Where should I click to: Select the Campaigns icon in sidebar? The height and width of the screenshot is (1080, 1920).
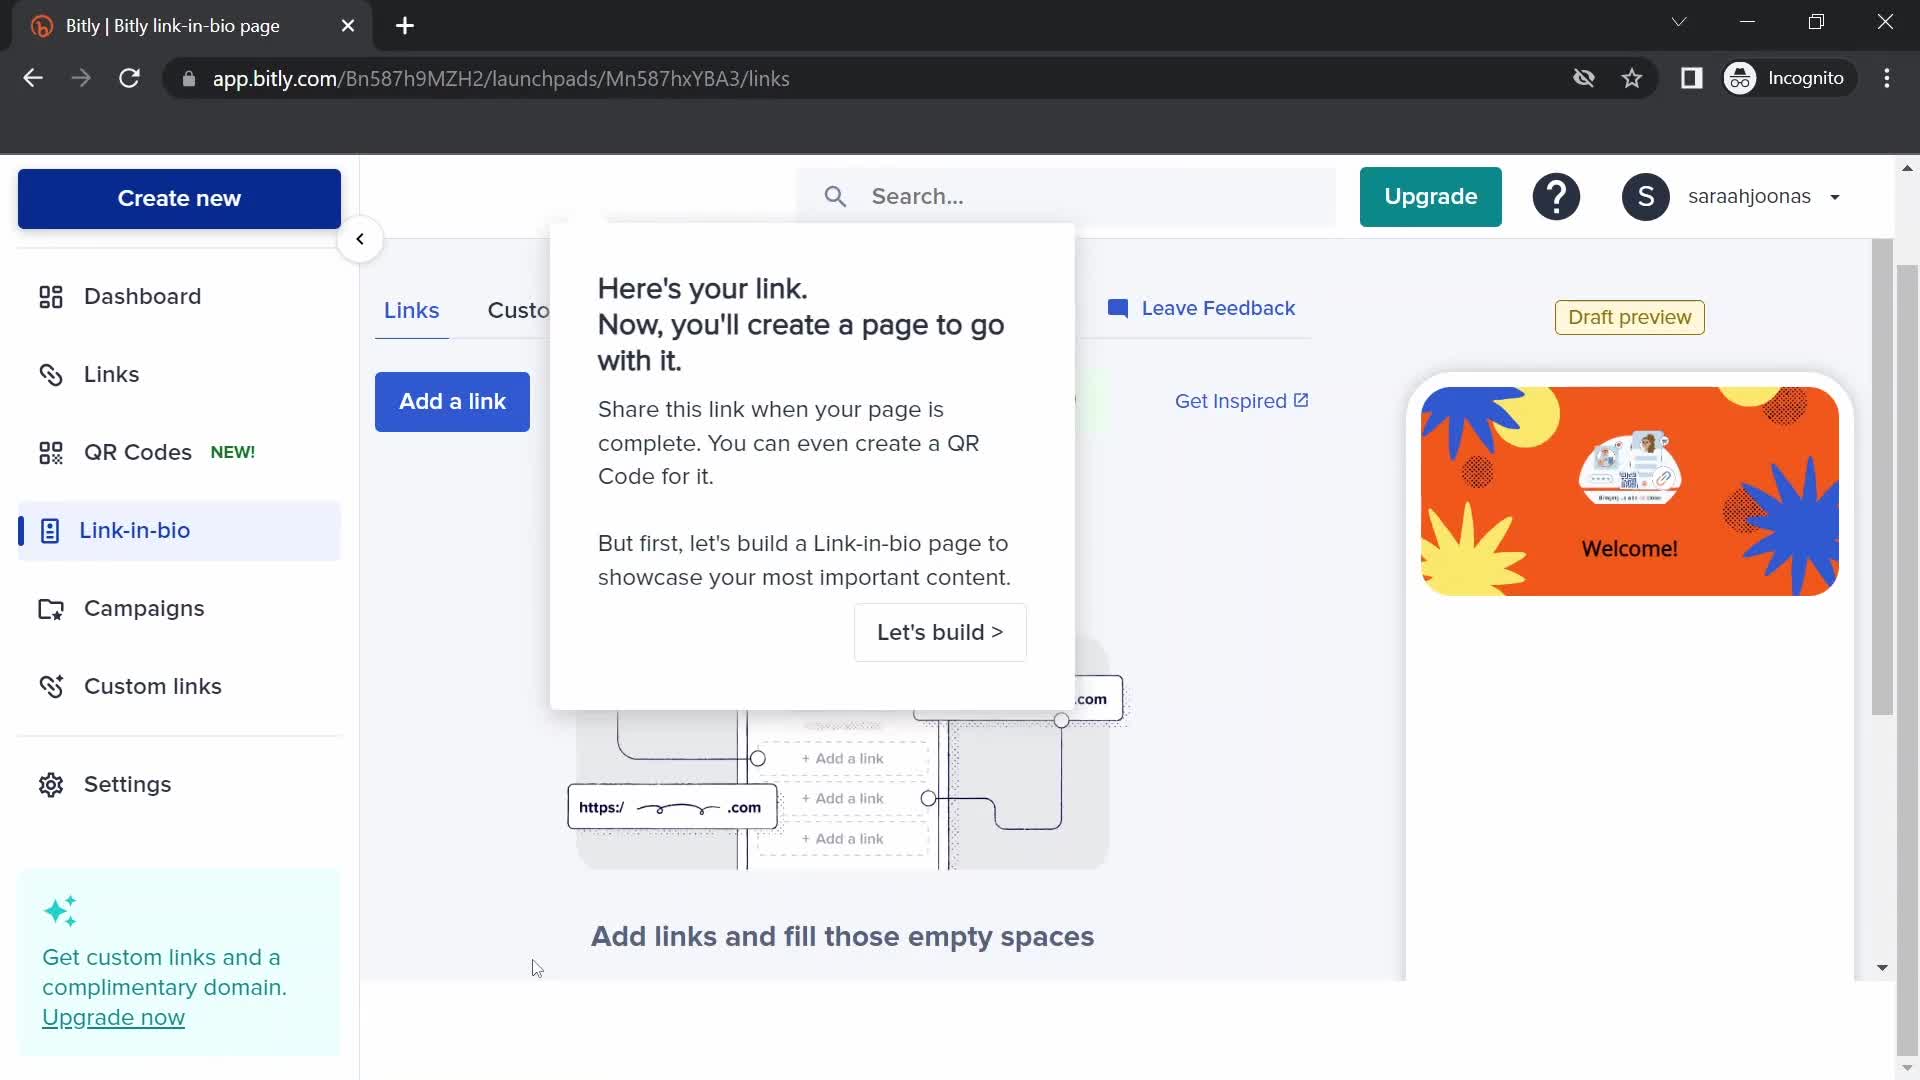point(49,608)
